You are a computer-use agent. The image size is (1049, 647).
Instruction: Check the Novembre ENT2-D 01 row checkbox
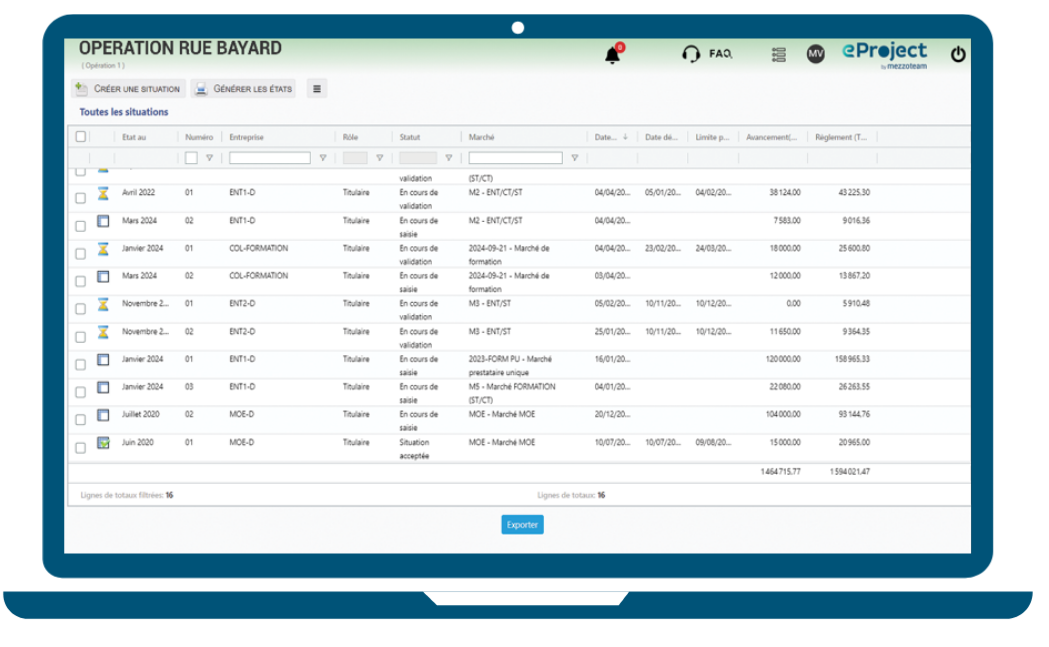click(80, 309)
